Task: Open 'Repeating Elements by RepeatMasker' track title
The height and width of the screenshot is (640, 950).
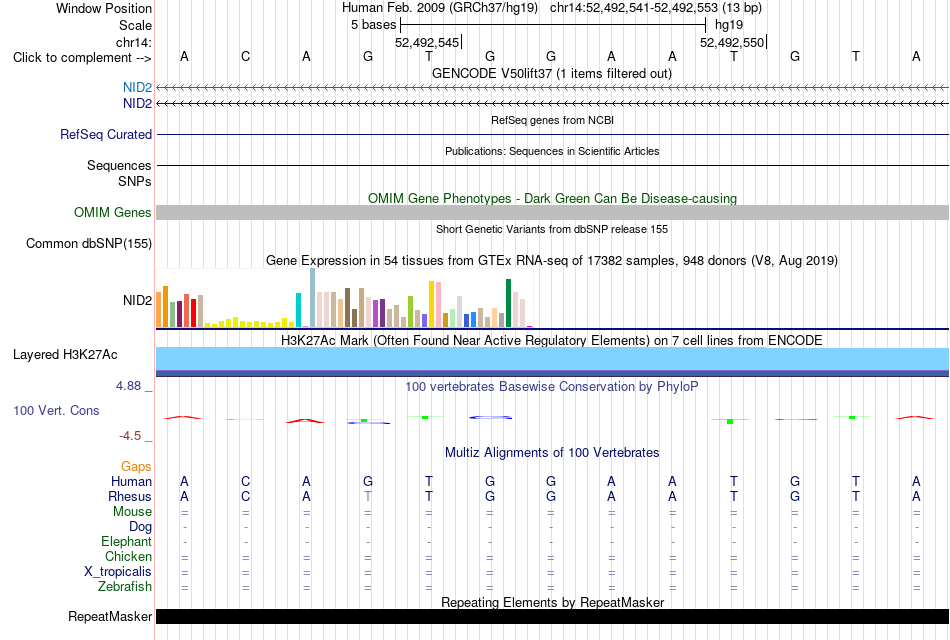Action: click(x=552, y=602)
